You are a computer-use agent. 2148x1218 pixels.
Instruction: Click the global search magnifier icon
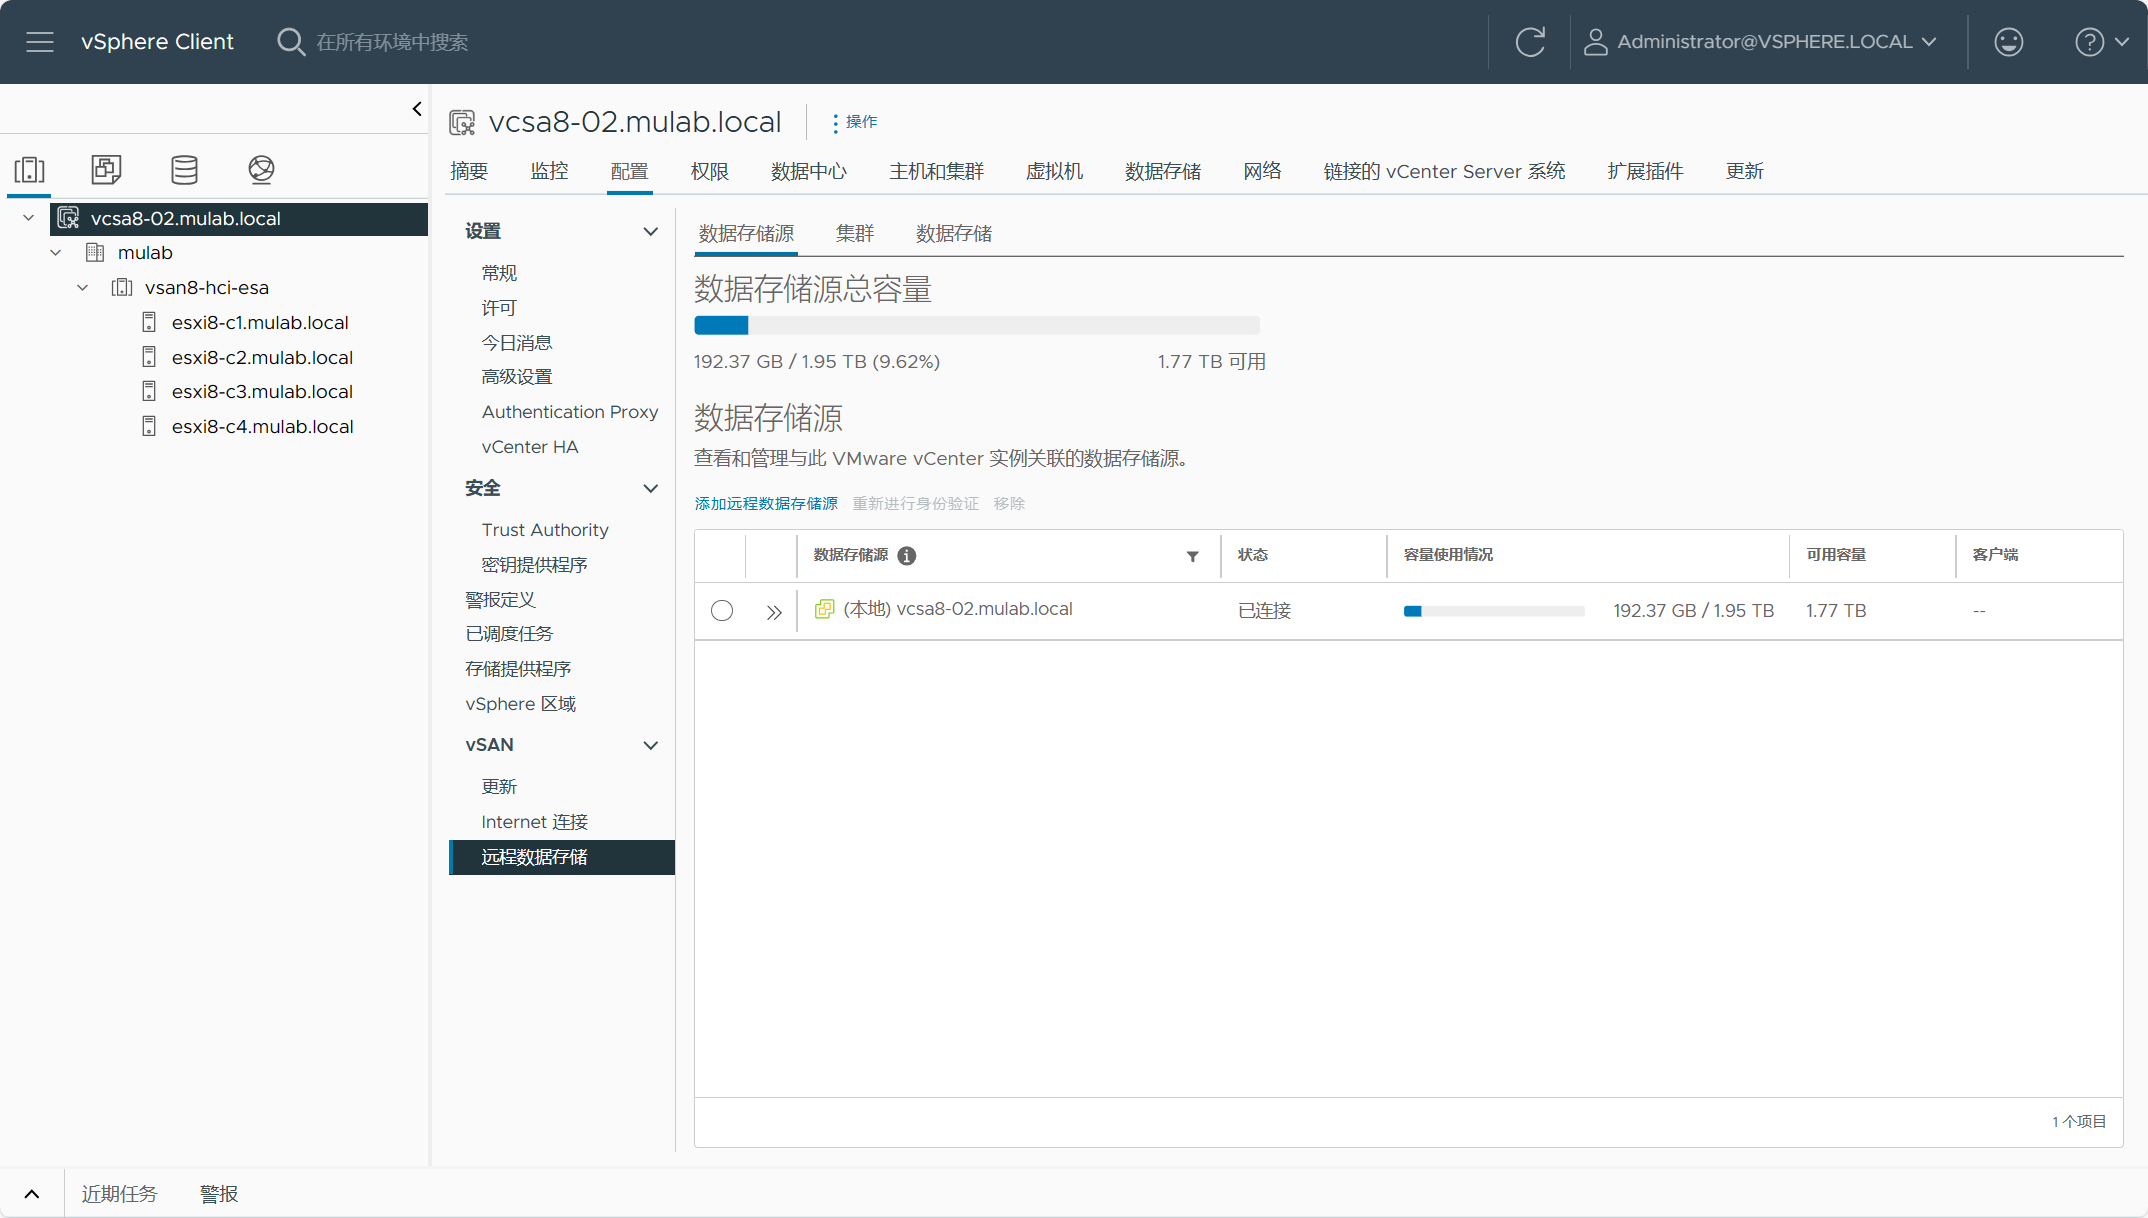click(x=290, y=42)
